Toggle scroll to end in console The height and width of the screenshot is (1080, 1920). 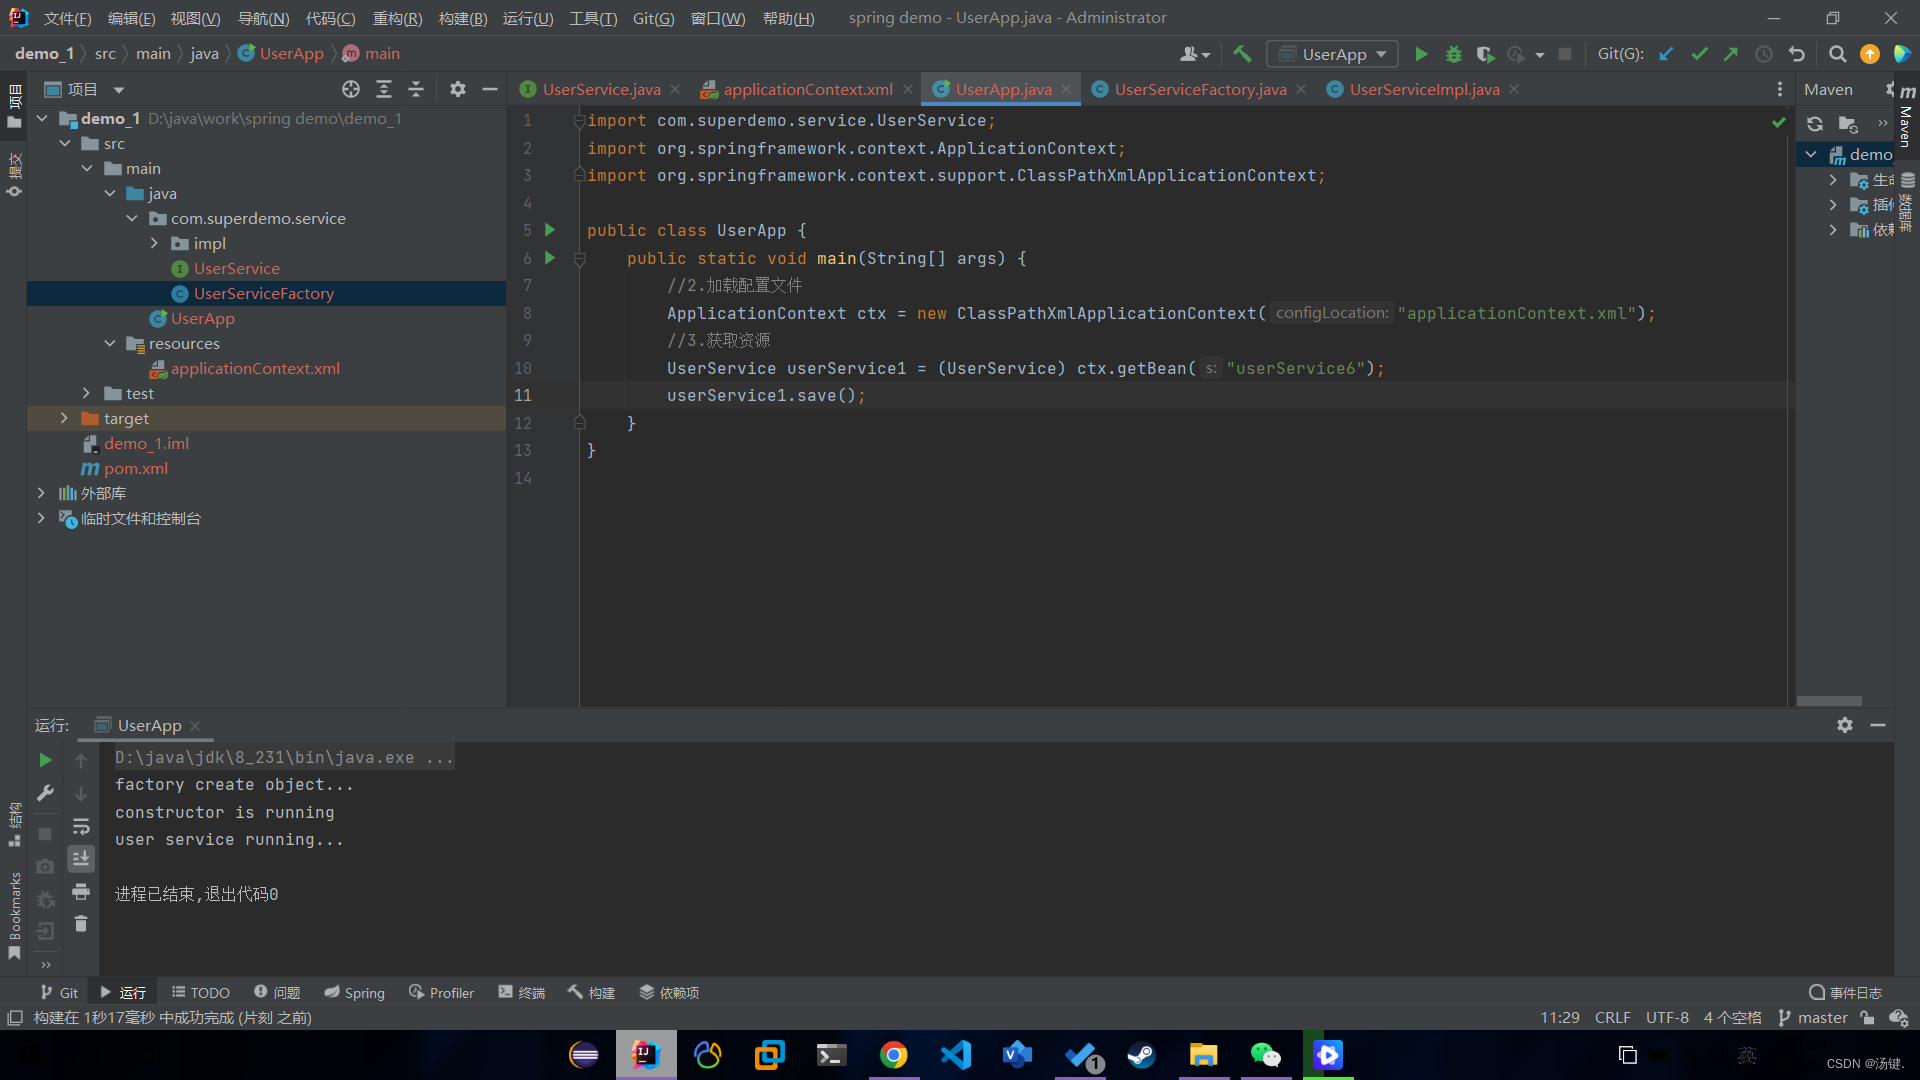point(81,858)
